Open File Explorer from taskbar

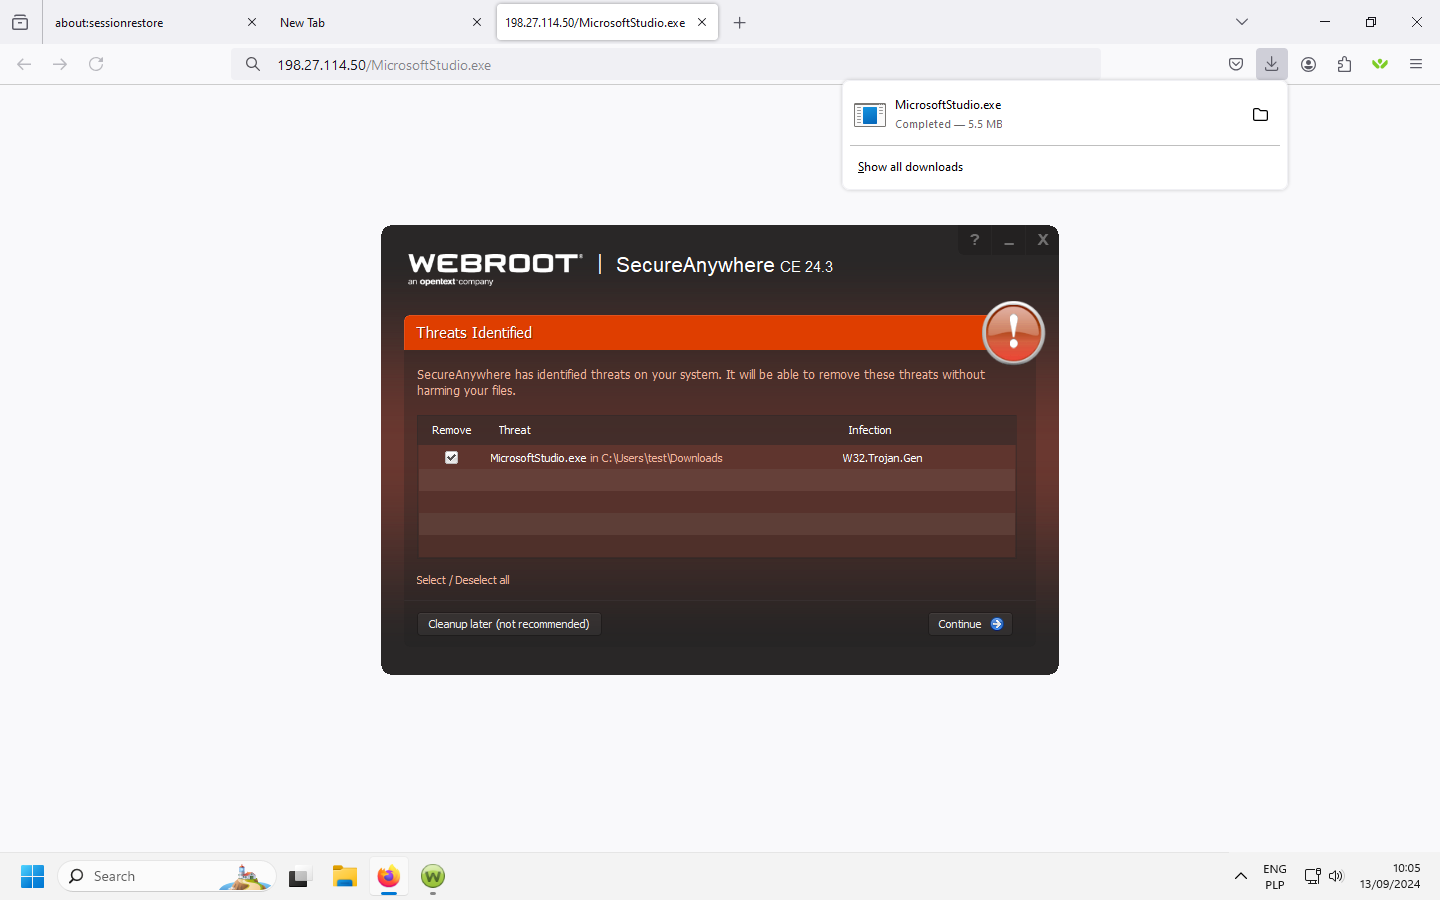(x=345, y=877)
